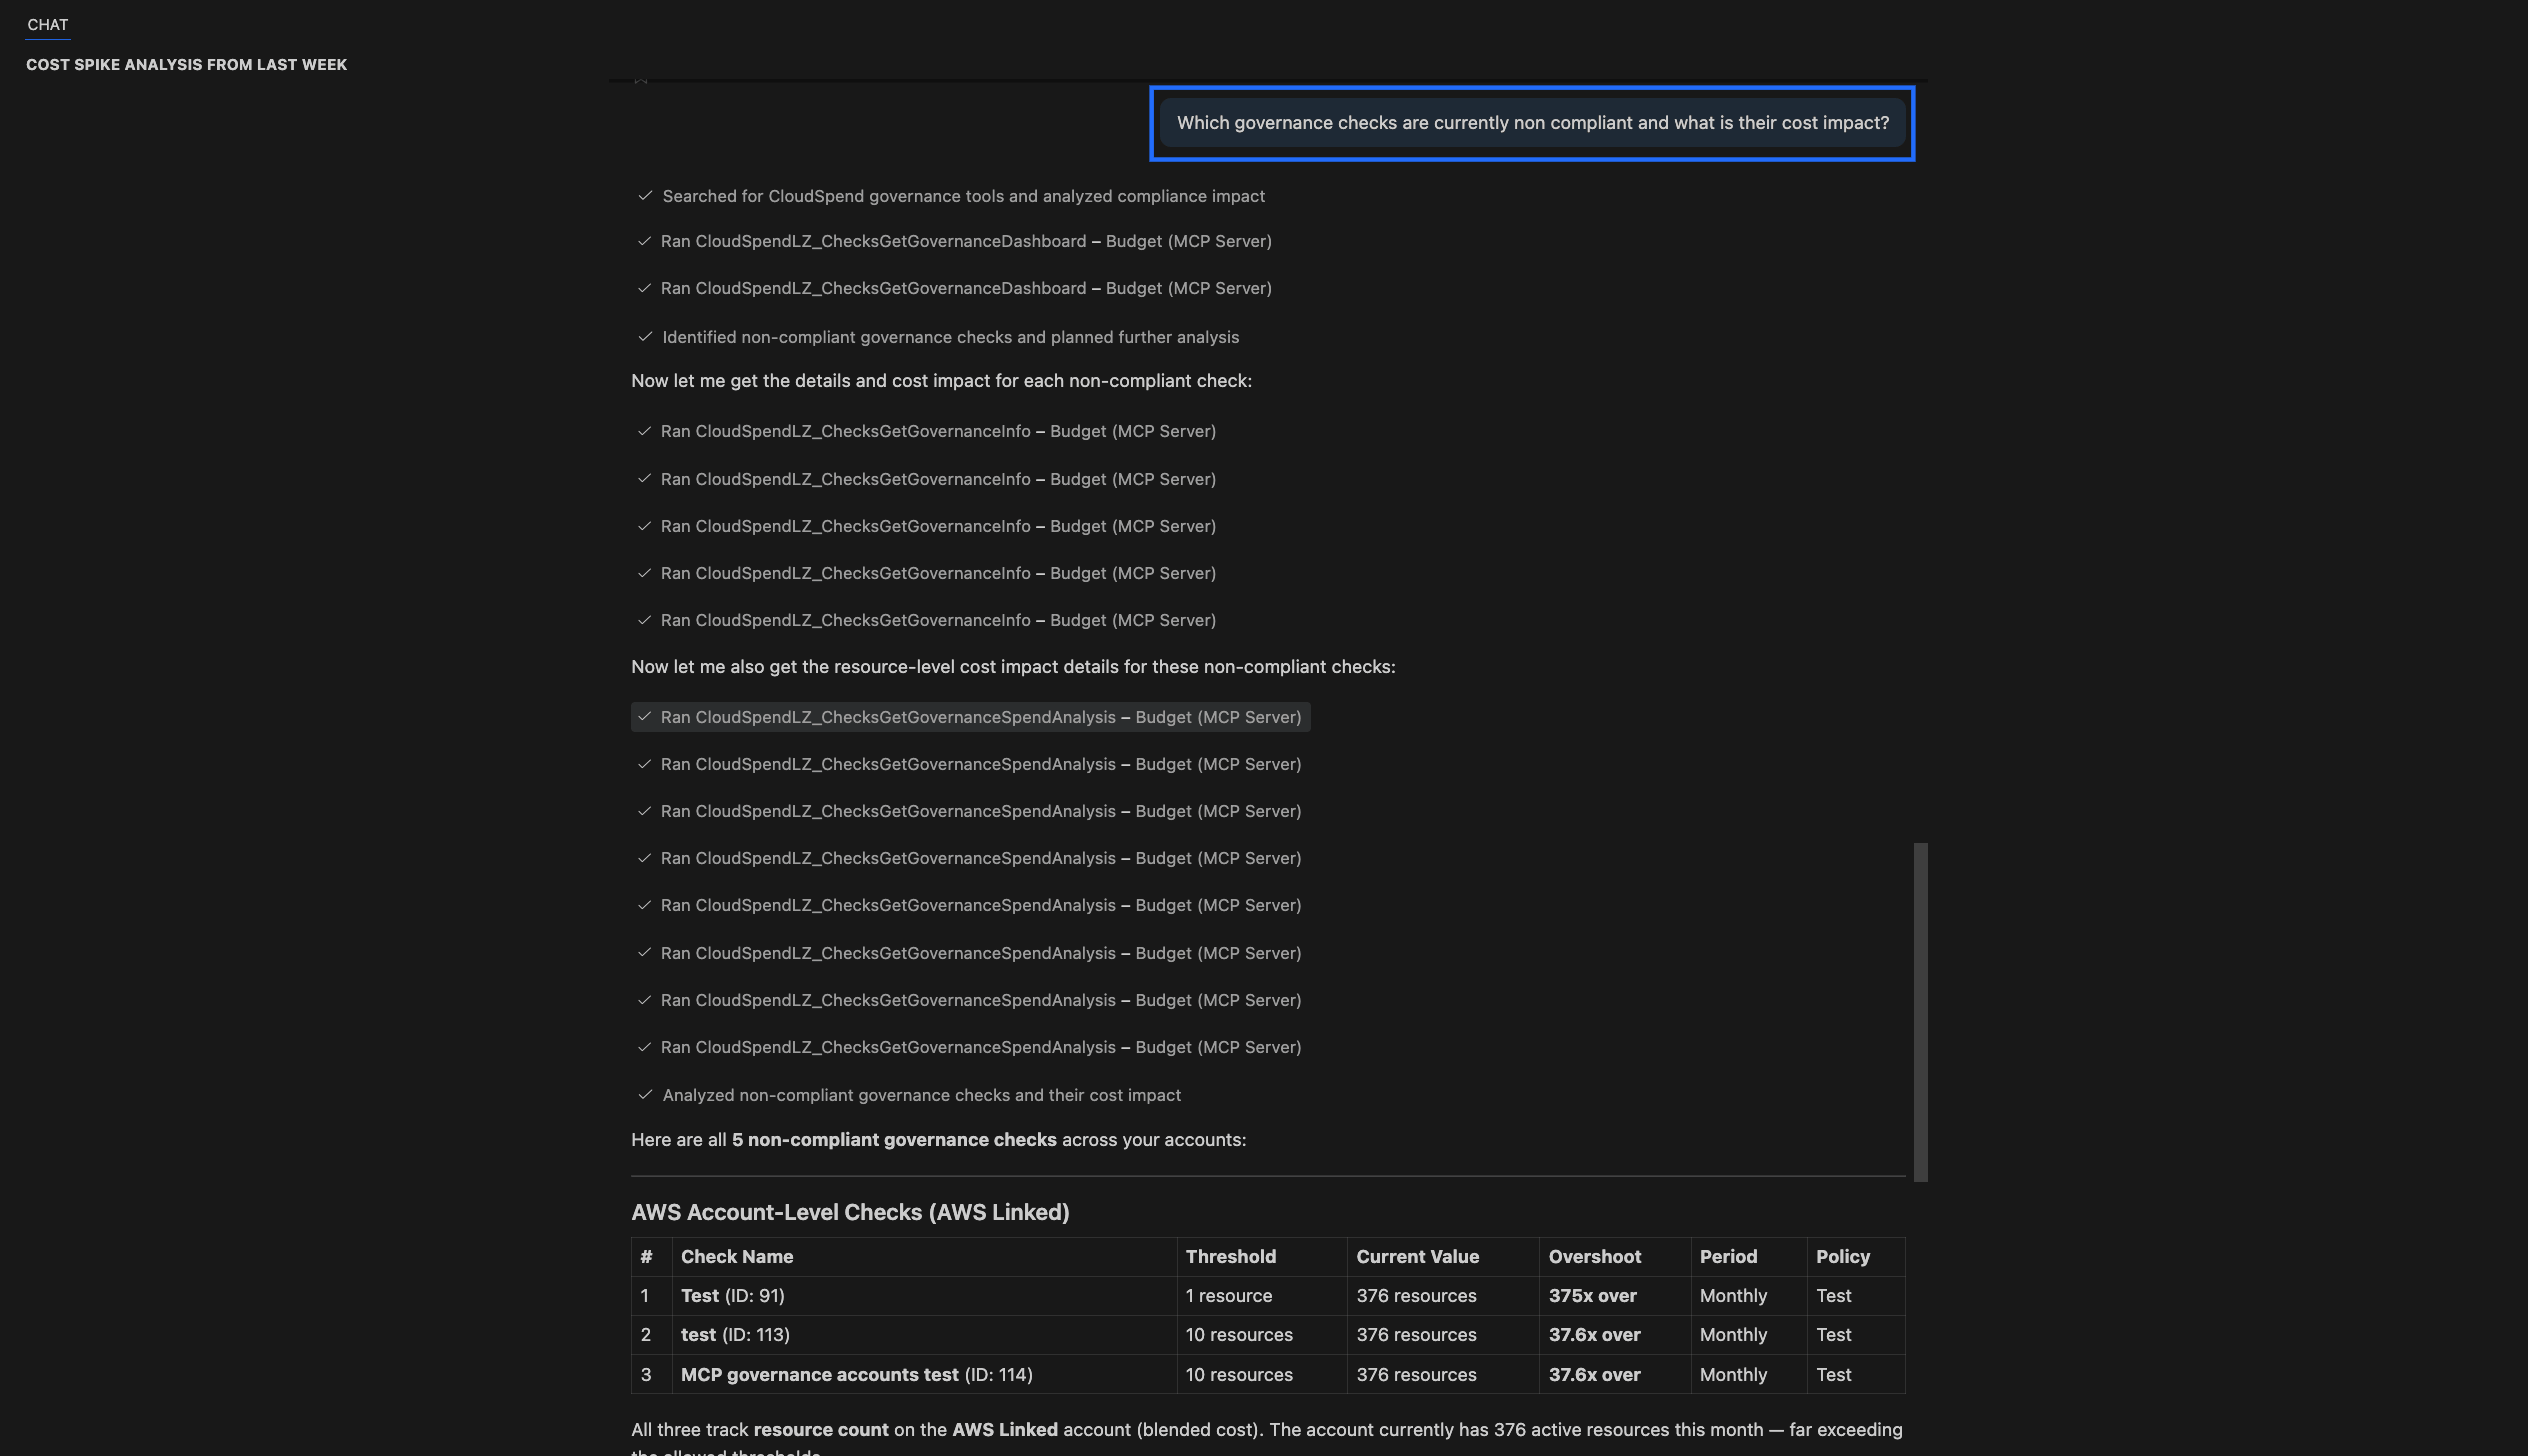Click the checkmark on the second GovernanceDashboard run
Image resolution: width=2528 pixels, height=1456 pixels.
(645, 288)
